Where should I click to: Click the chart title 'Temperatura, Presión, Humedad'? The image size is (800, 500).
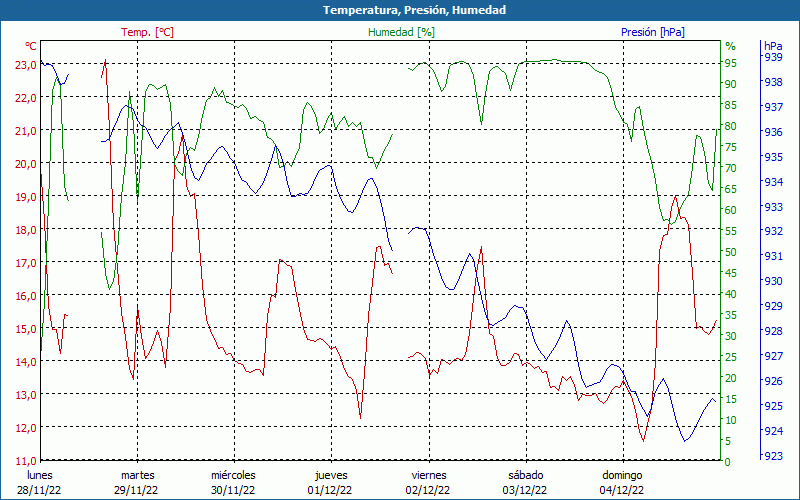pyautogui.click(x=414, y=10)
